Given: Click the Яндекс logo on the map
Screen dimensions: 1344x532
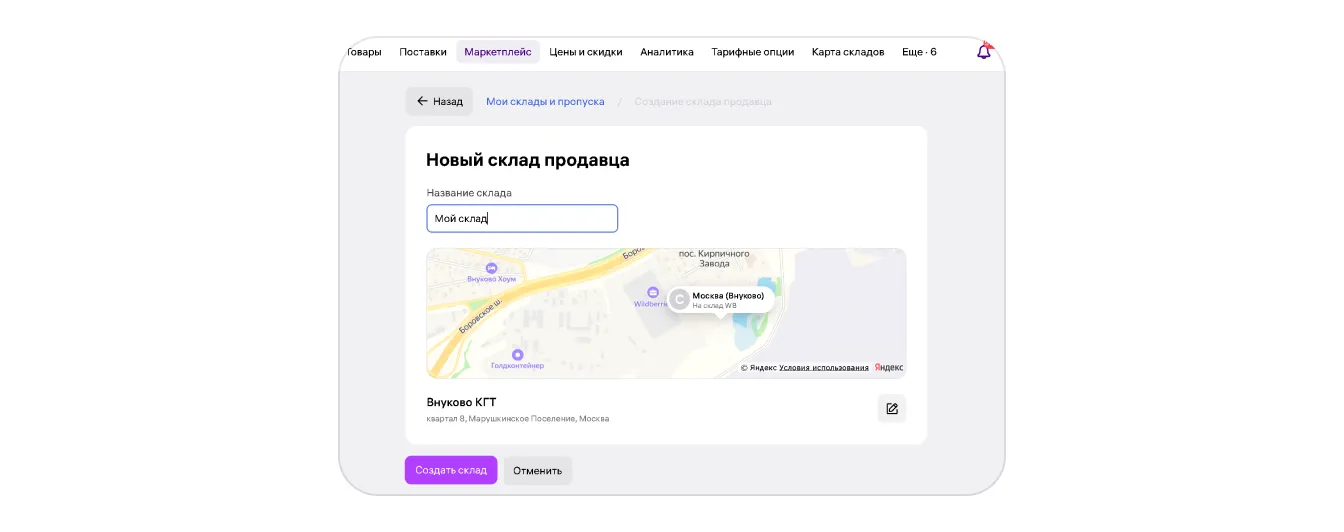Looking at the screenshot, I should [x=889, y=368].
